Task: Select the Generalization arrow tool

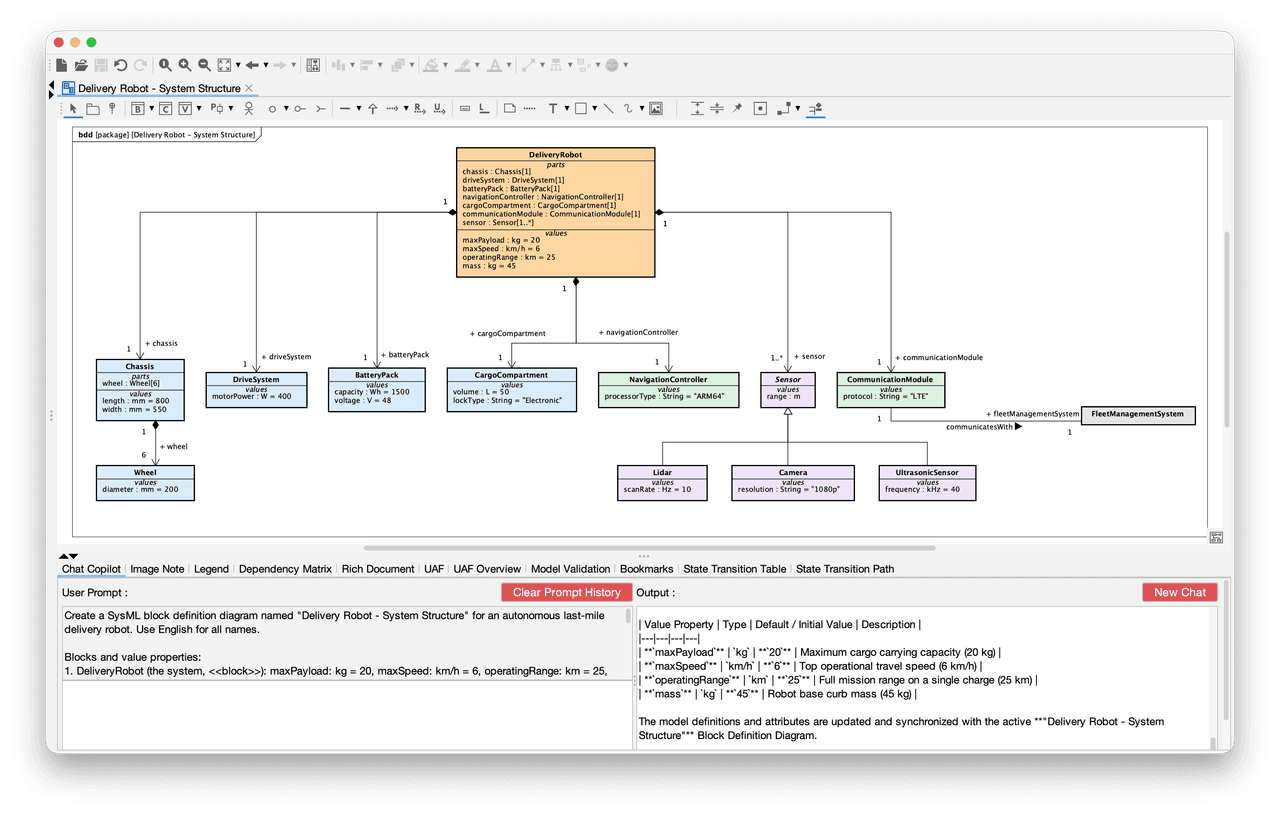Action: 373,108
